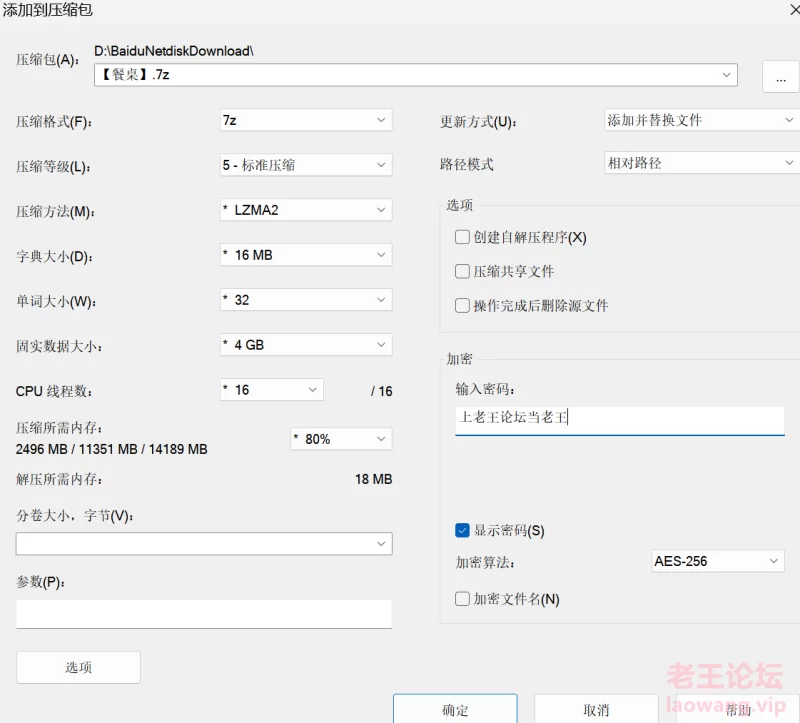Open 路径模式 '相对路径' dropdown

pos(702,163)
